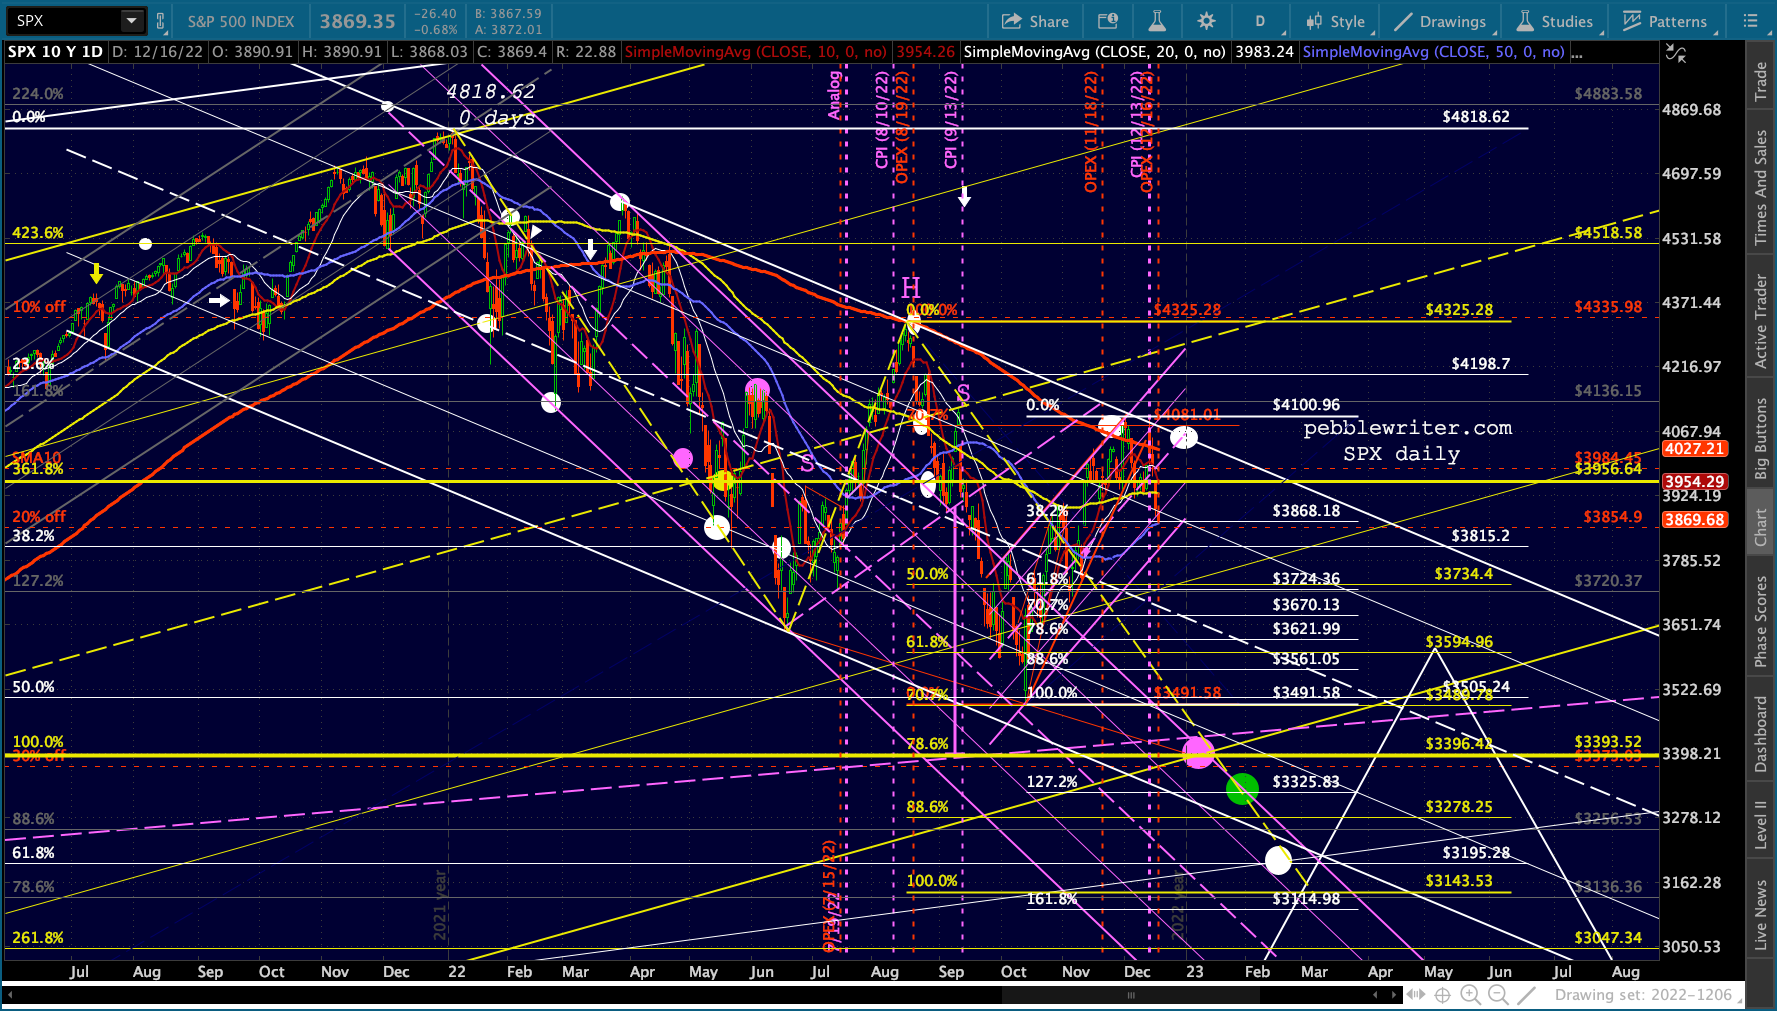This screenshot has width=1777, height=1011.
Task: Click the zoom out magnifier icon
Action: (x=1498, y=995)
